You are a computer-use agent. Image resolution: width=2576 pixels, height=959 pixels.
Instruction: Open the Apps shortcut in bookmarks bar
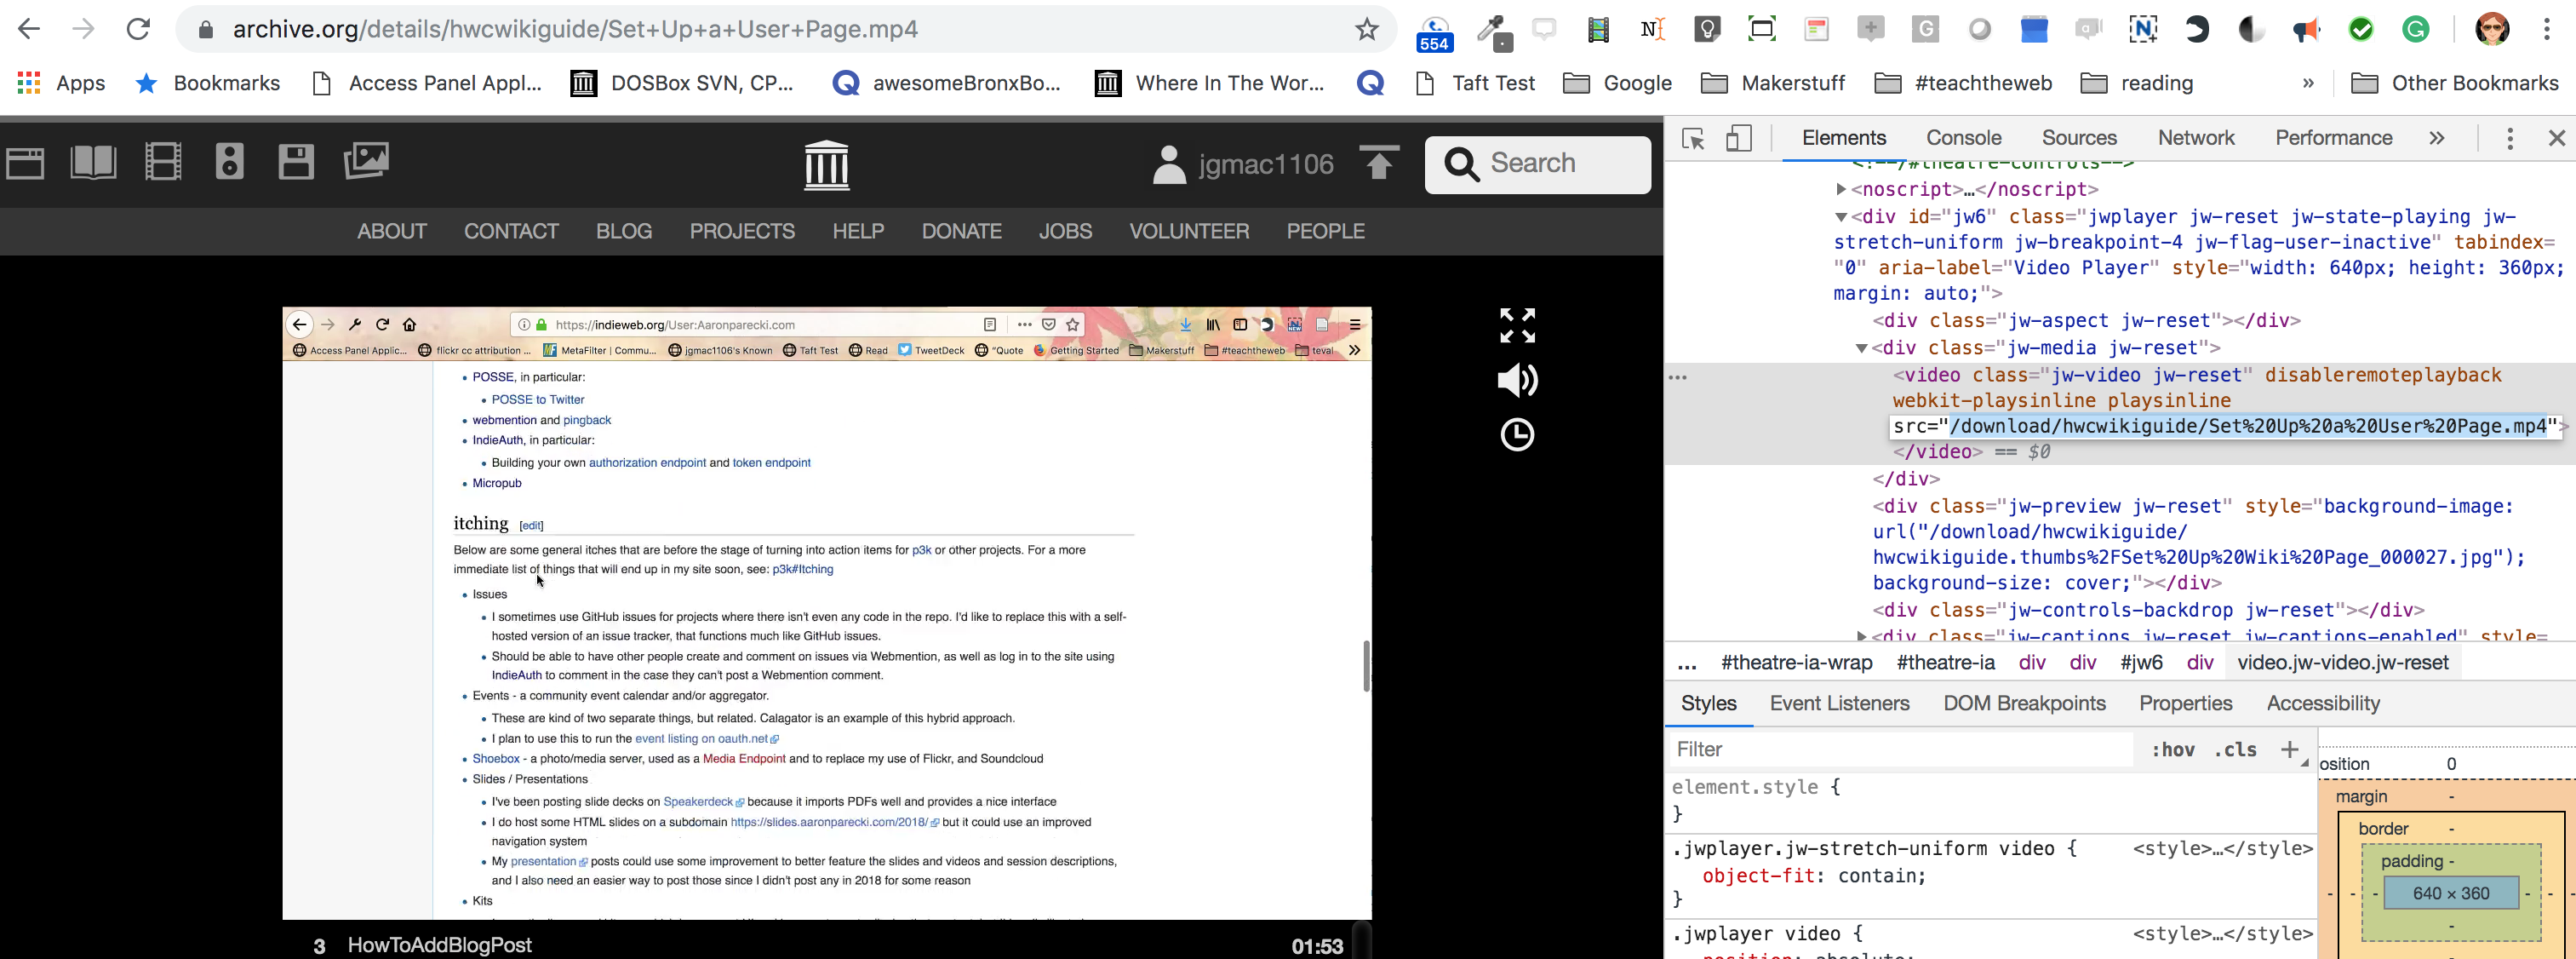click(x=61, y=83)
